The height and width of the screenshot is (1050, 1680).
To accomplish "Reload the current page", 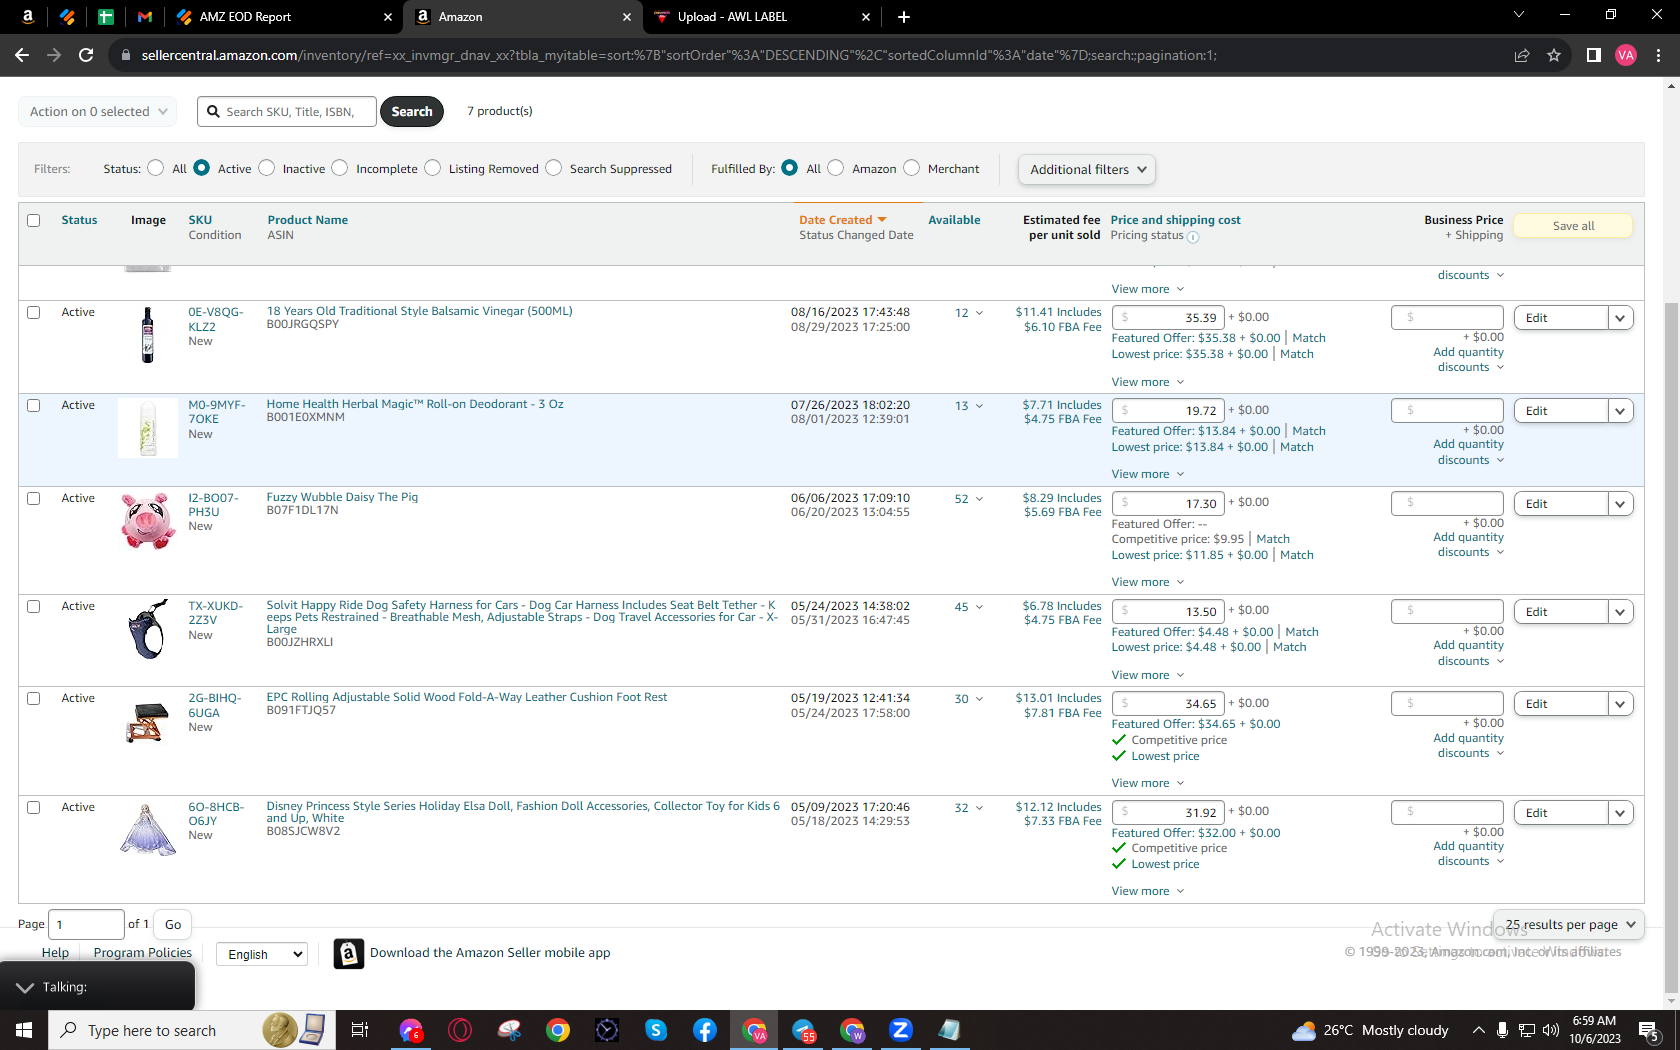I will tap(86, 55).
